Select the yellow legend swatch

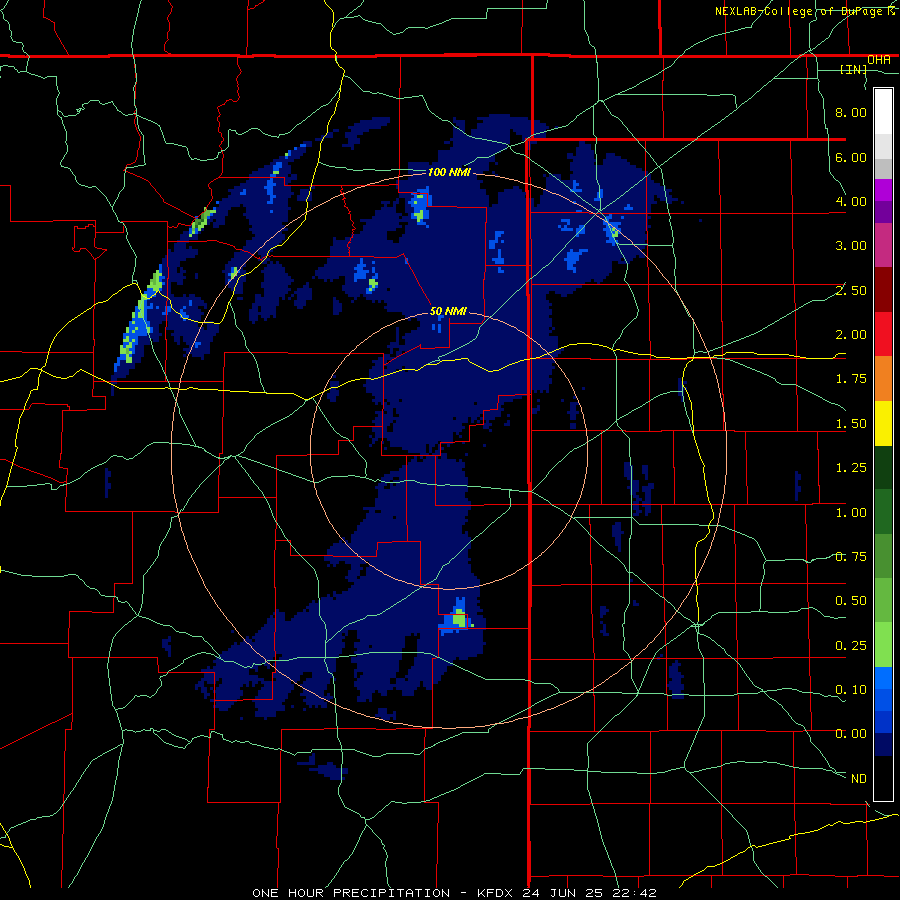click(883, 423)
